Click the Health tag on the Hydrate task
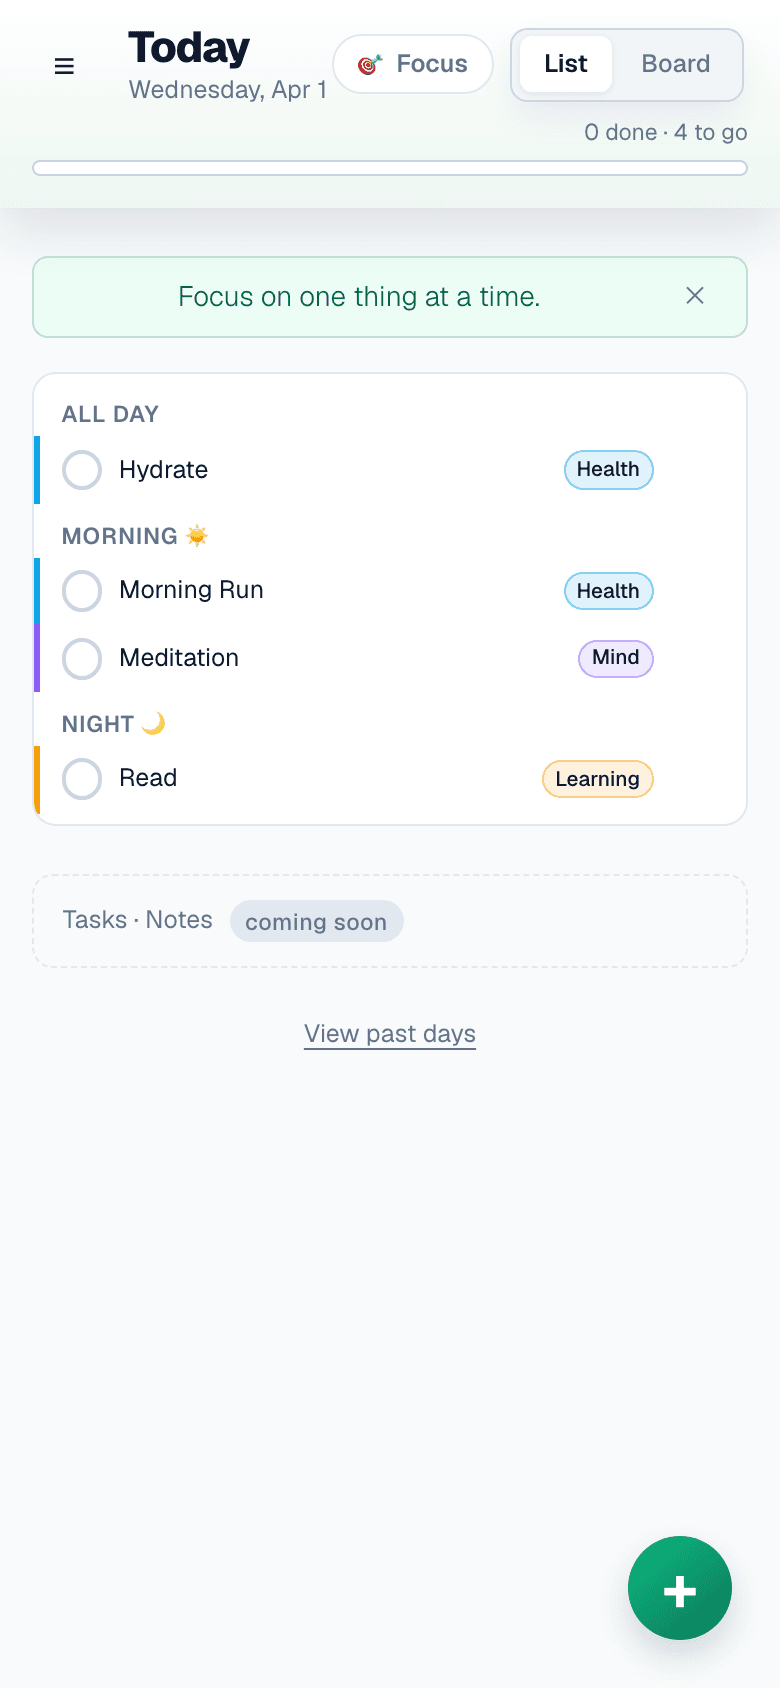Viewport: 780px width, 1688px height. coord(608,469)
